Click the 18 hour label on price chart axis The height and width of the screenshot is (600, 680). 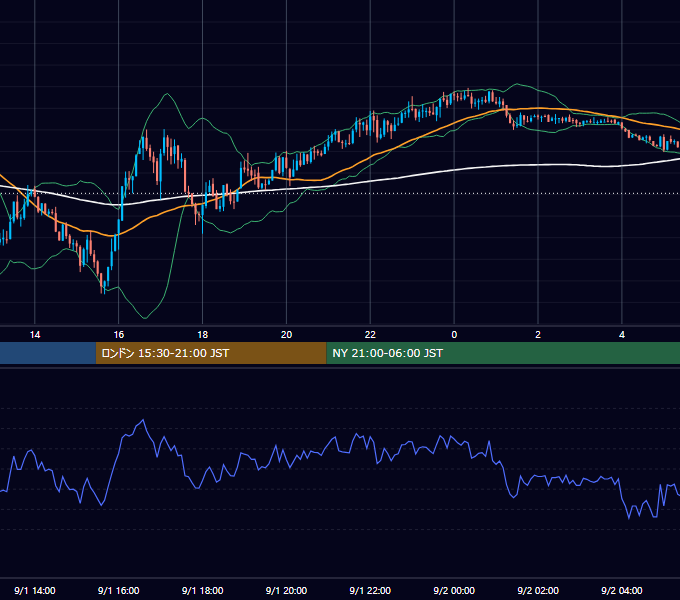[x=203, y=335]
